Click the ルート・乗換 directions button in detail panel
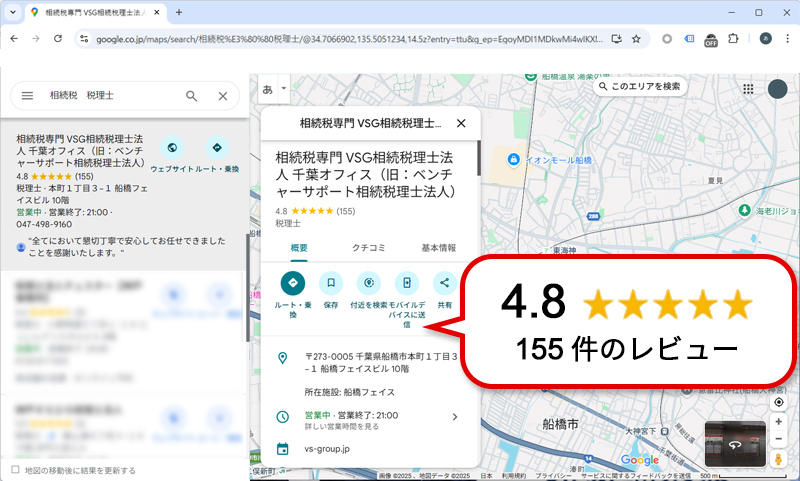 click(293, 283)
